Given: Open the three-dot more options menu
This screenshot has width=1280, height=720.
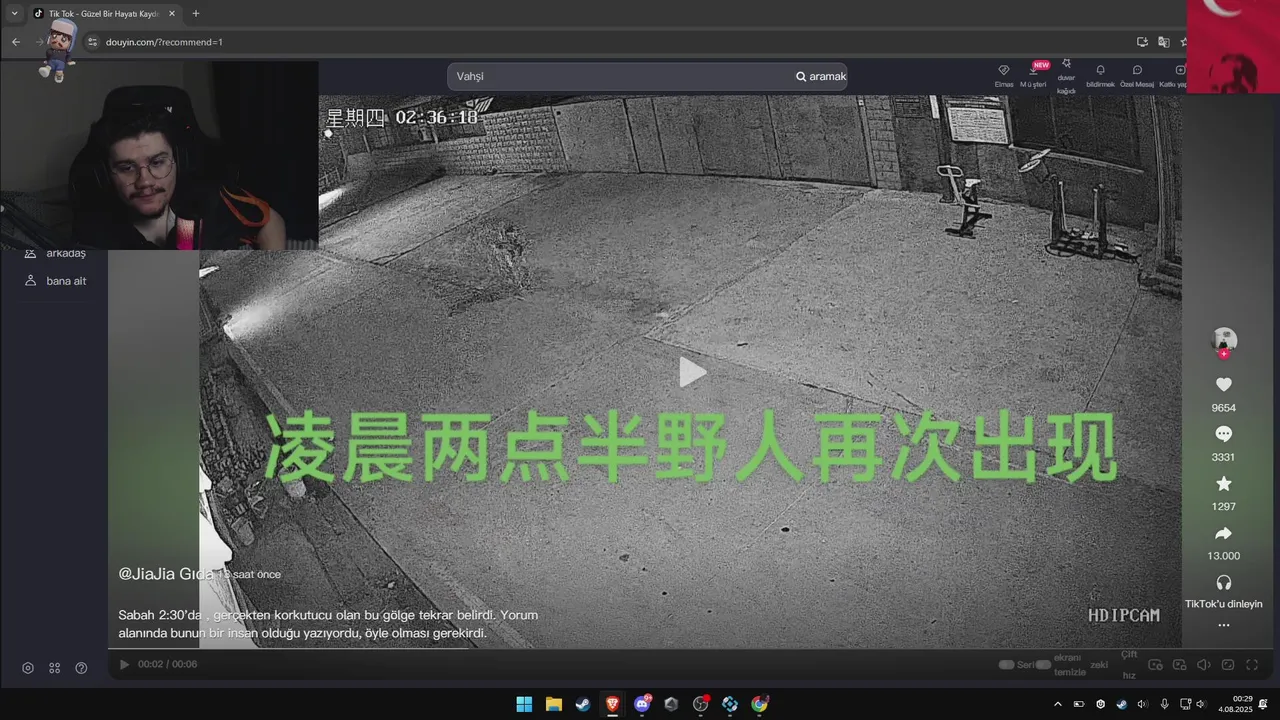Looking at the screenshot, I should click(x=1223, y=625).
